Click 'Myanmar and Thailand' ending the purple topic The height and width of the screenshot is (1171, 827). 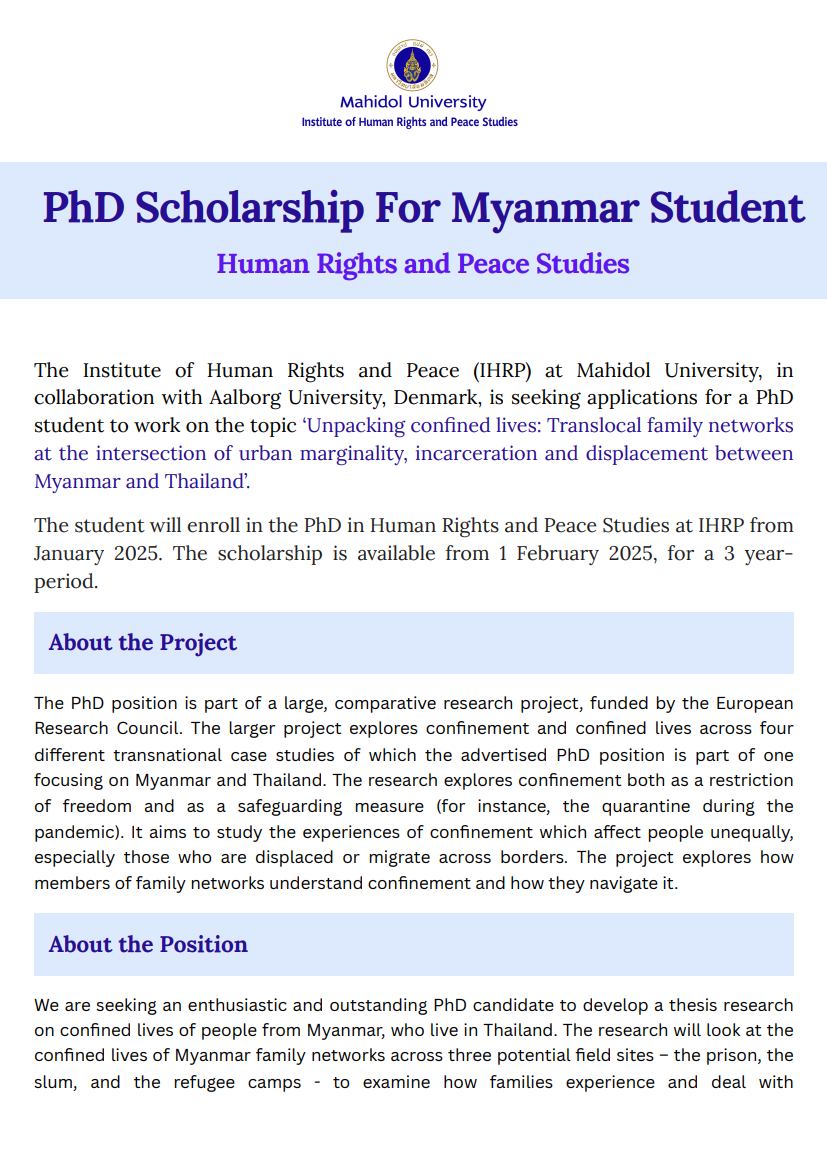point(139,482)
